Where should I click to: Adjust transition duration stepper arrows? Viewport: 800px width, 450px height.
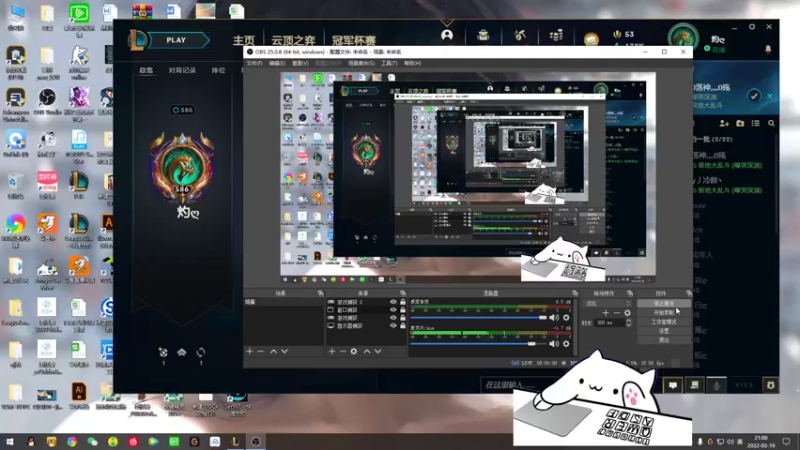629,322
